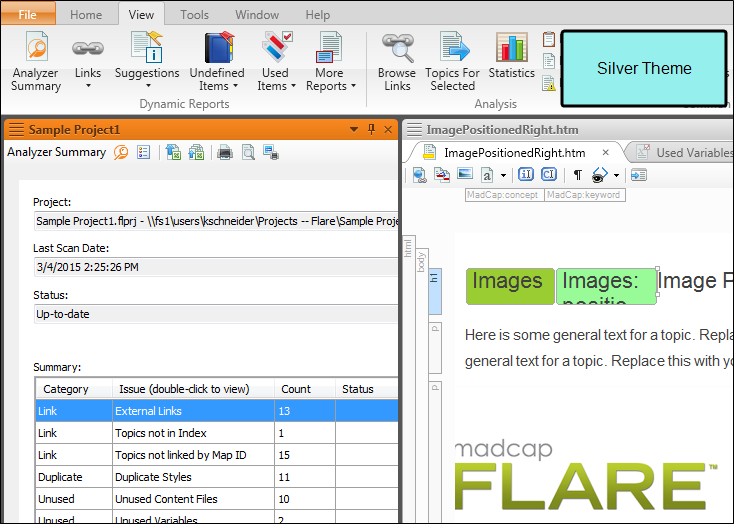The height and width of the screenshot is (524, 734).
Task: Open the Help ribbon tab
Action: 317,15
